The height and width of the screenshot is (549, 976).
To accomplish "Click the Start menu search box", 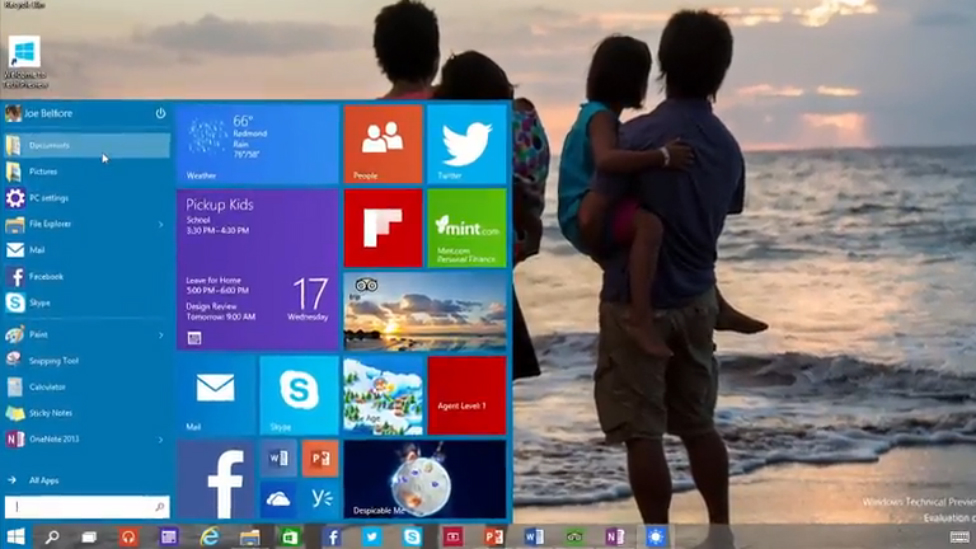I will coord(87,507).
